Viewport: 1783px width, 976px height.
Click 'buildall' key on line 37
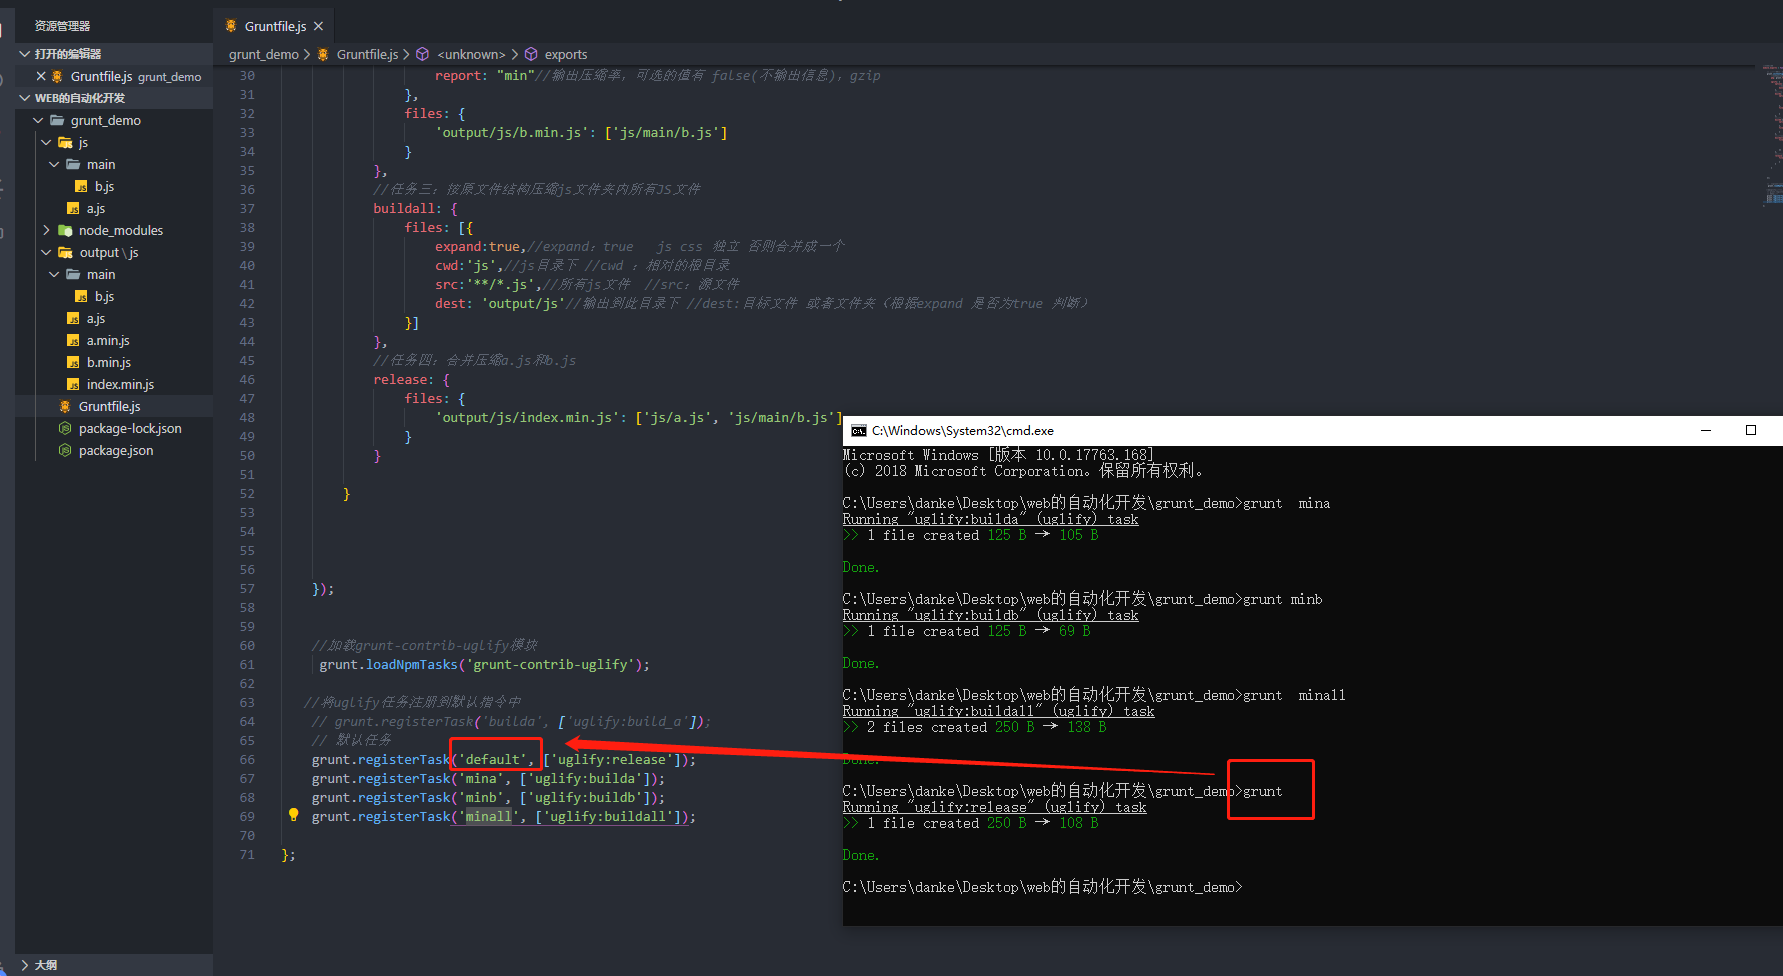pos(405,209)
